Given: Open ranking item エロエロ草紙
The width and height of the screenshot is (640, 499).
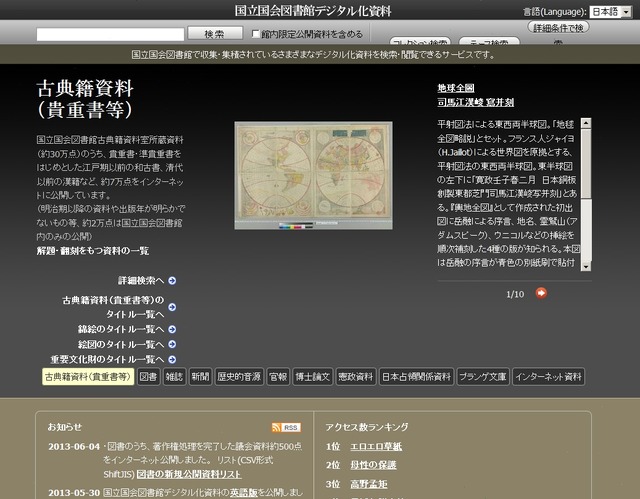Looking at the screenshot, I should point(376,447).
